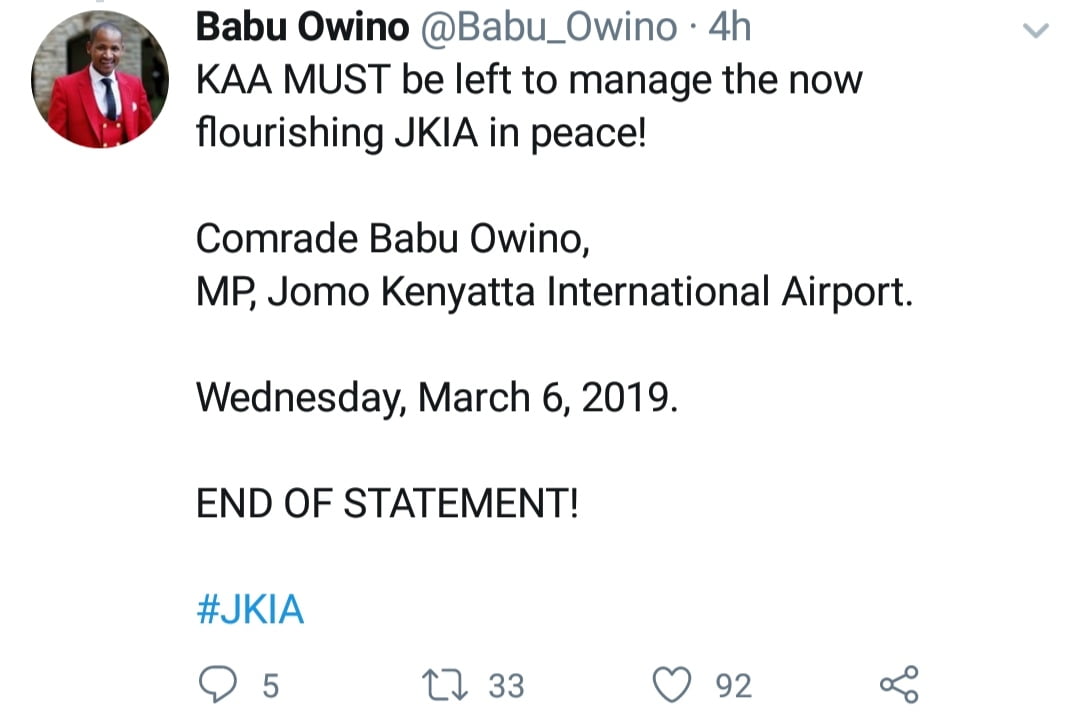
Task: Open the @Babu_Owino handle link
Action: (x=548, y=28)
